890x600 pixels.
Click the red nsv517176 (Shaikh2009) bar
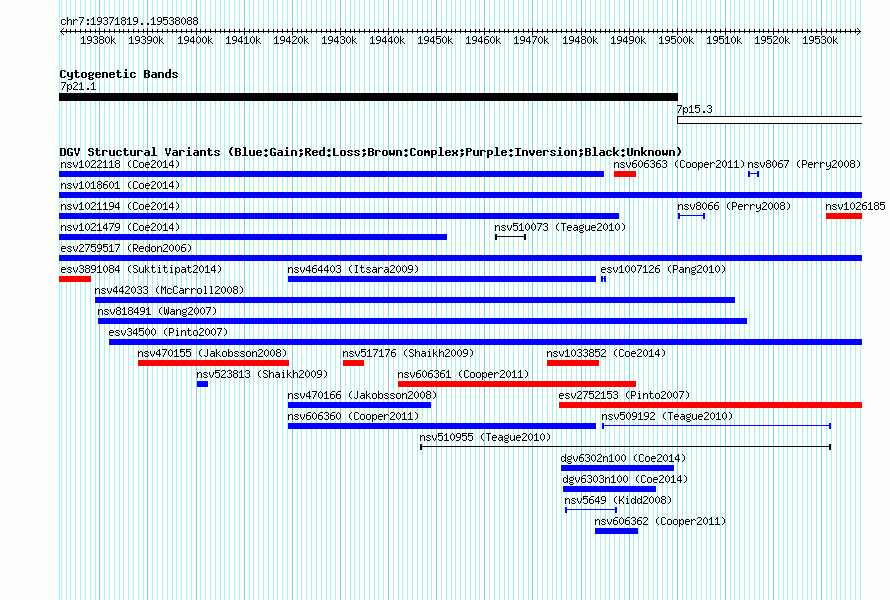coord(354,363)
